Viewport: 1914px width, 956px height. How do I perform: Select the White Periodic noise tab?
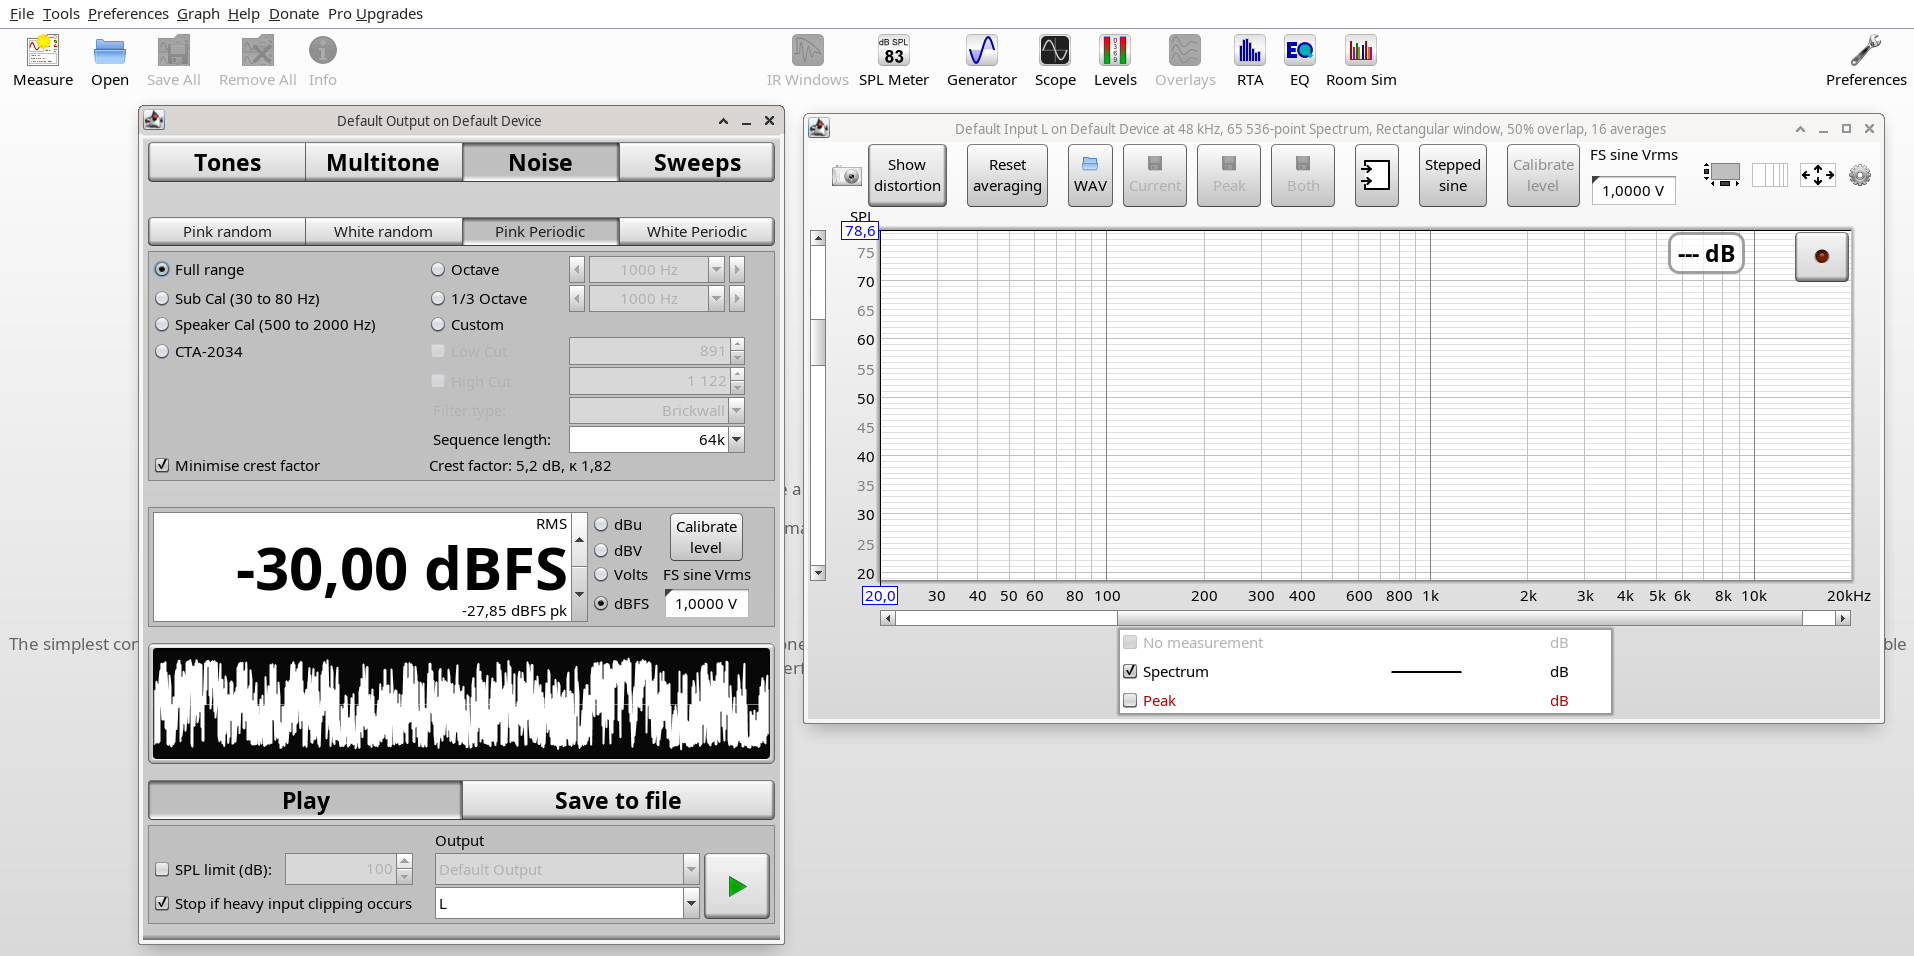coord(696,232)
